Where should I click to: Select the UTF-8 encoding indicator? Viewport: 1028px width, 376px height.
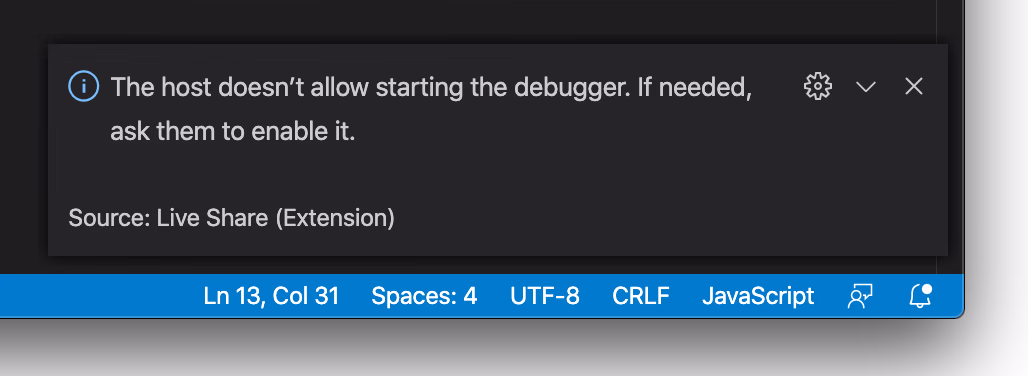tap(545, 296)
